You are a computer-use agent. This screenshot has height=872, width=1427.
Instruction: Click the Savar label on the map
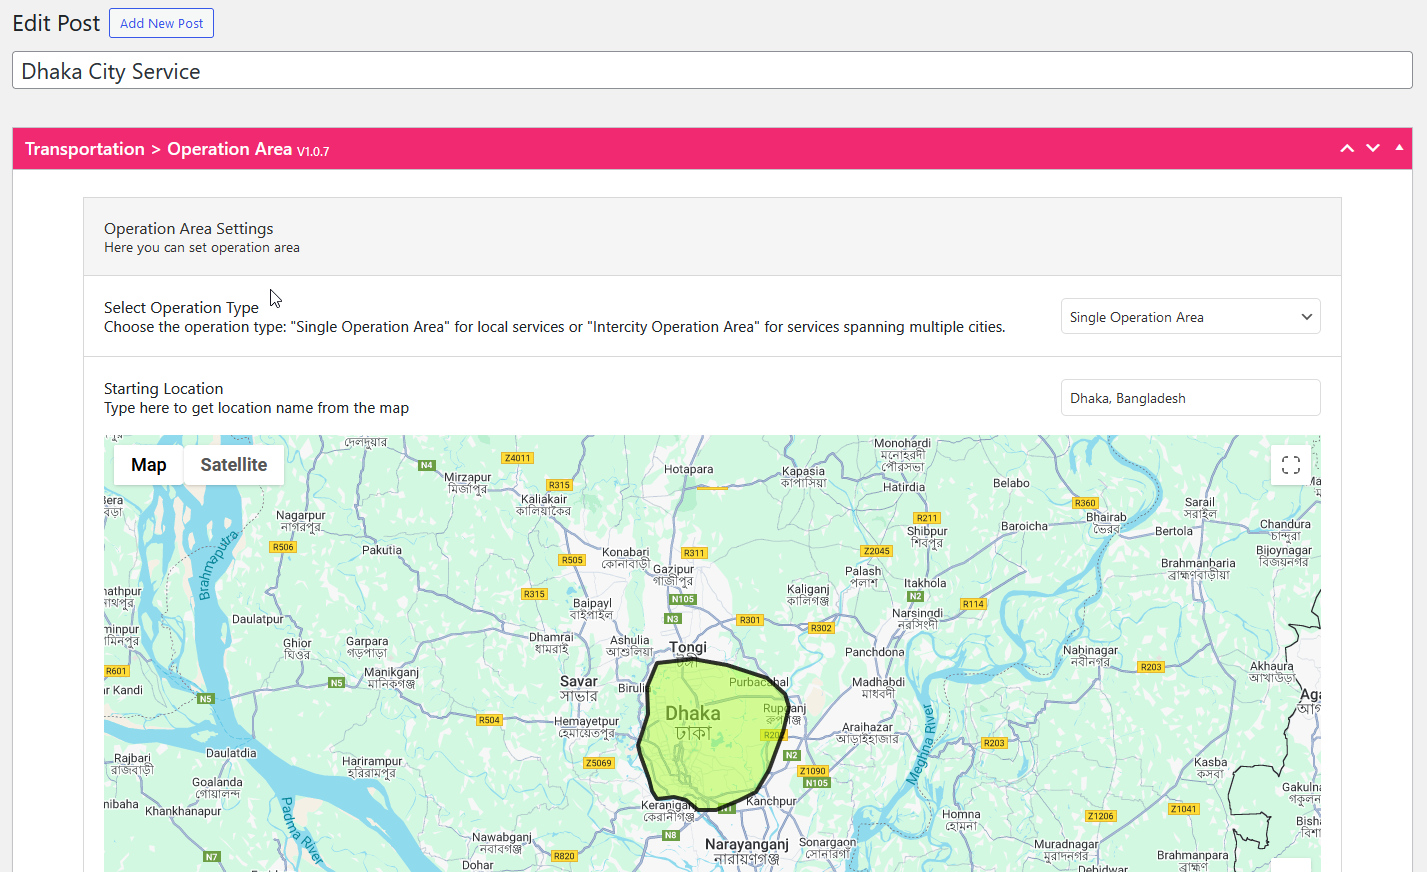pyautogui.click(x=578, y=682)
